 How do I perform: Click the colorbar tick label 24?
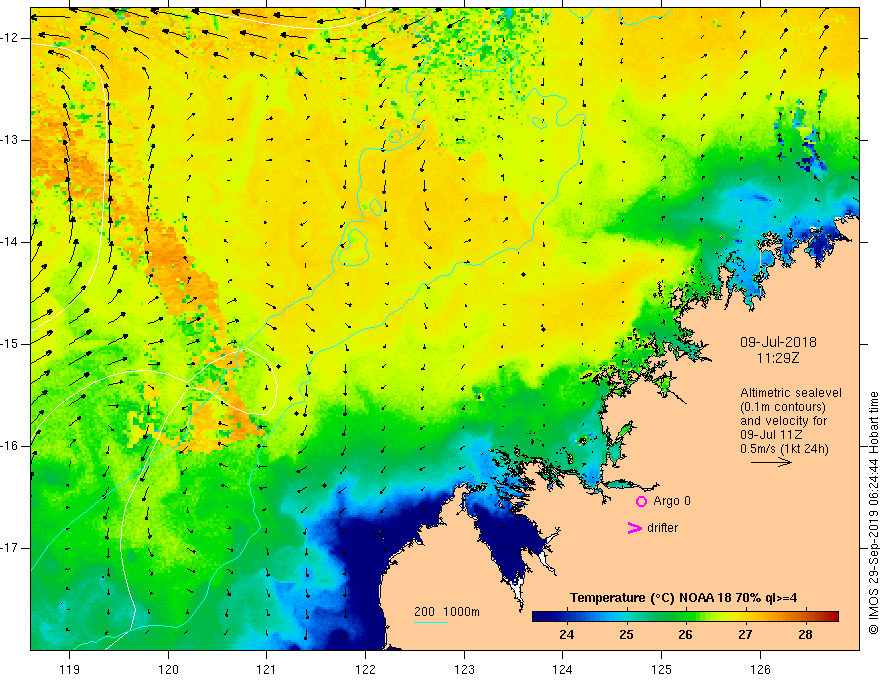(x=566, y=635)
